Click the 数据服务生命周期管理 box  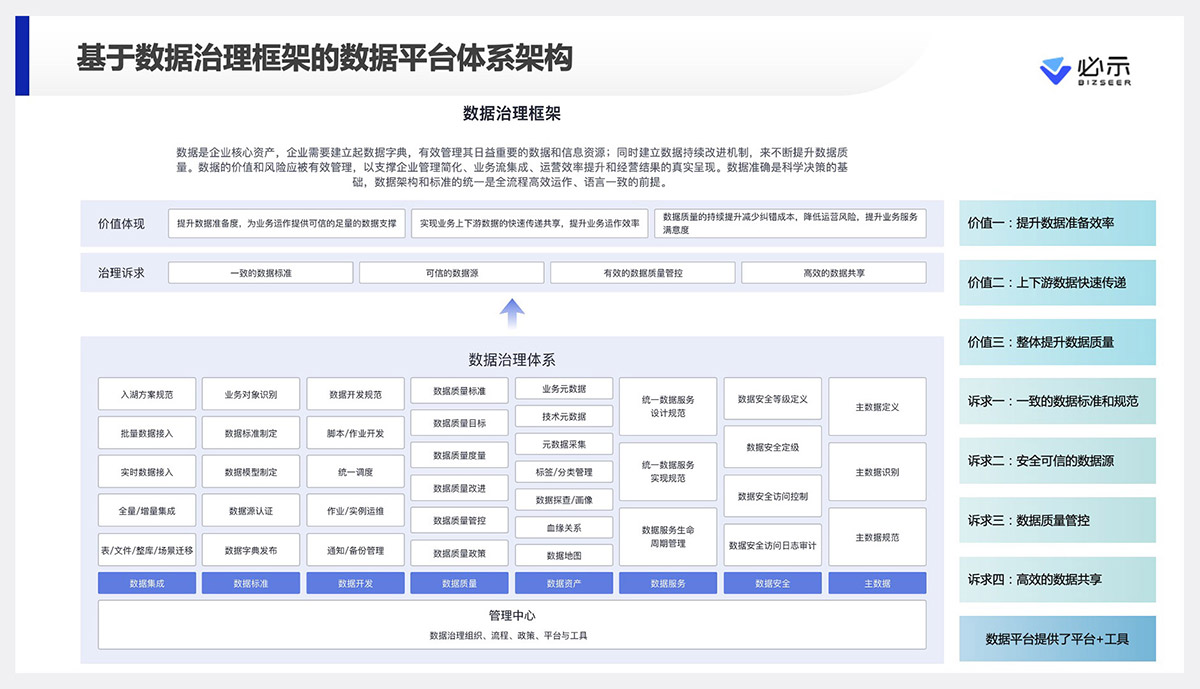pyautogui.click(x=668, y=537)
